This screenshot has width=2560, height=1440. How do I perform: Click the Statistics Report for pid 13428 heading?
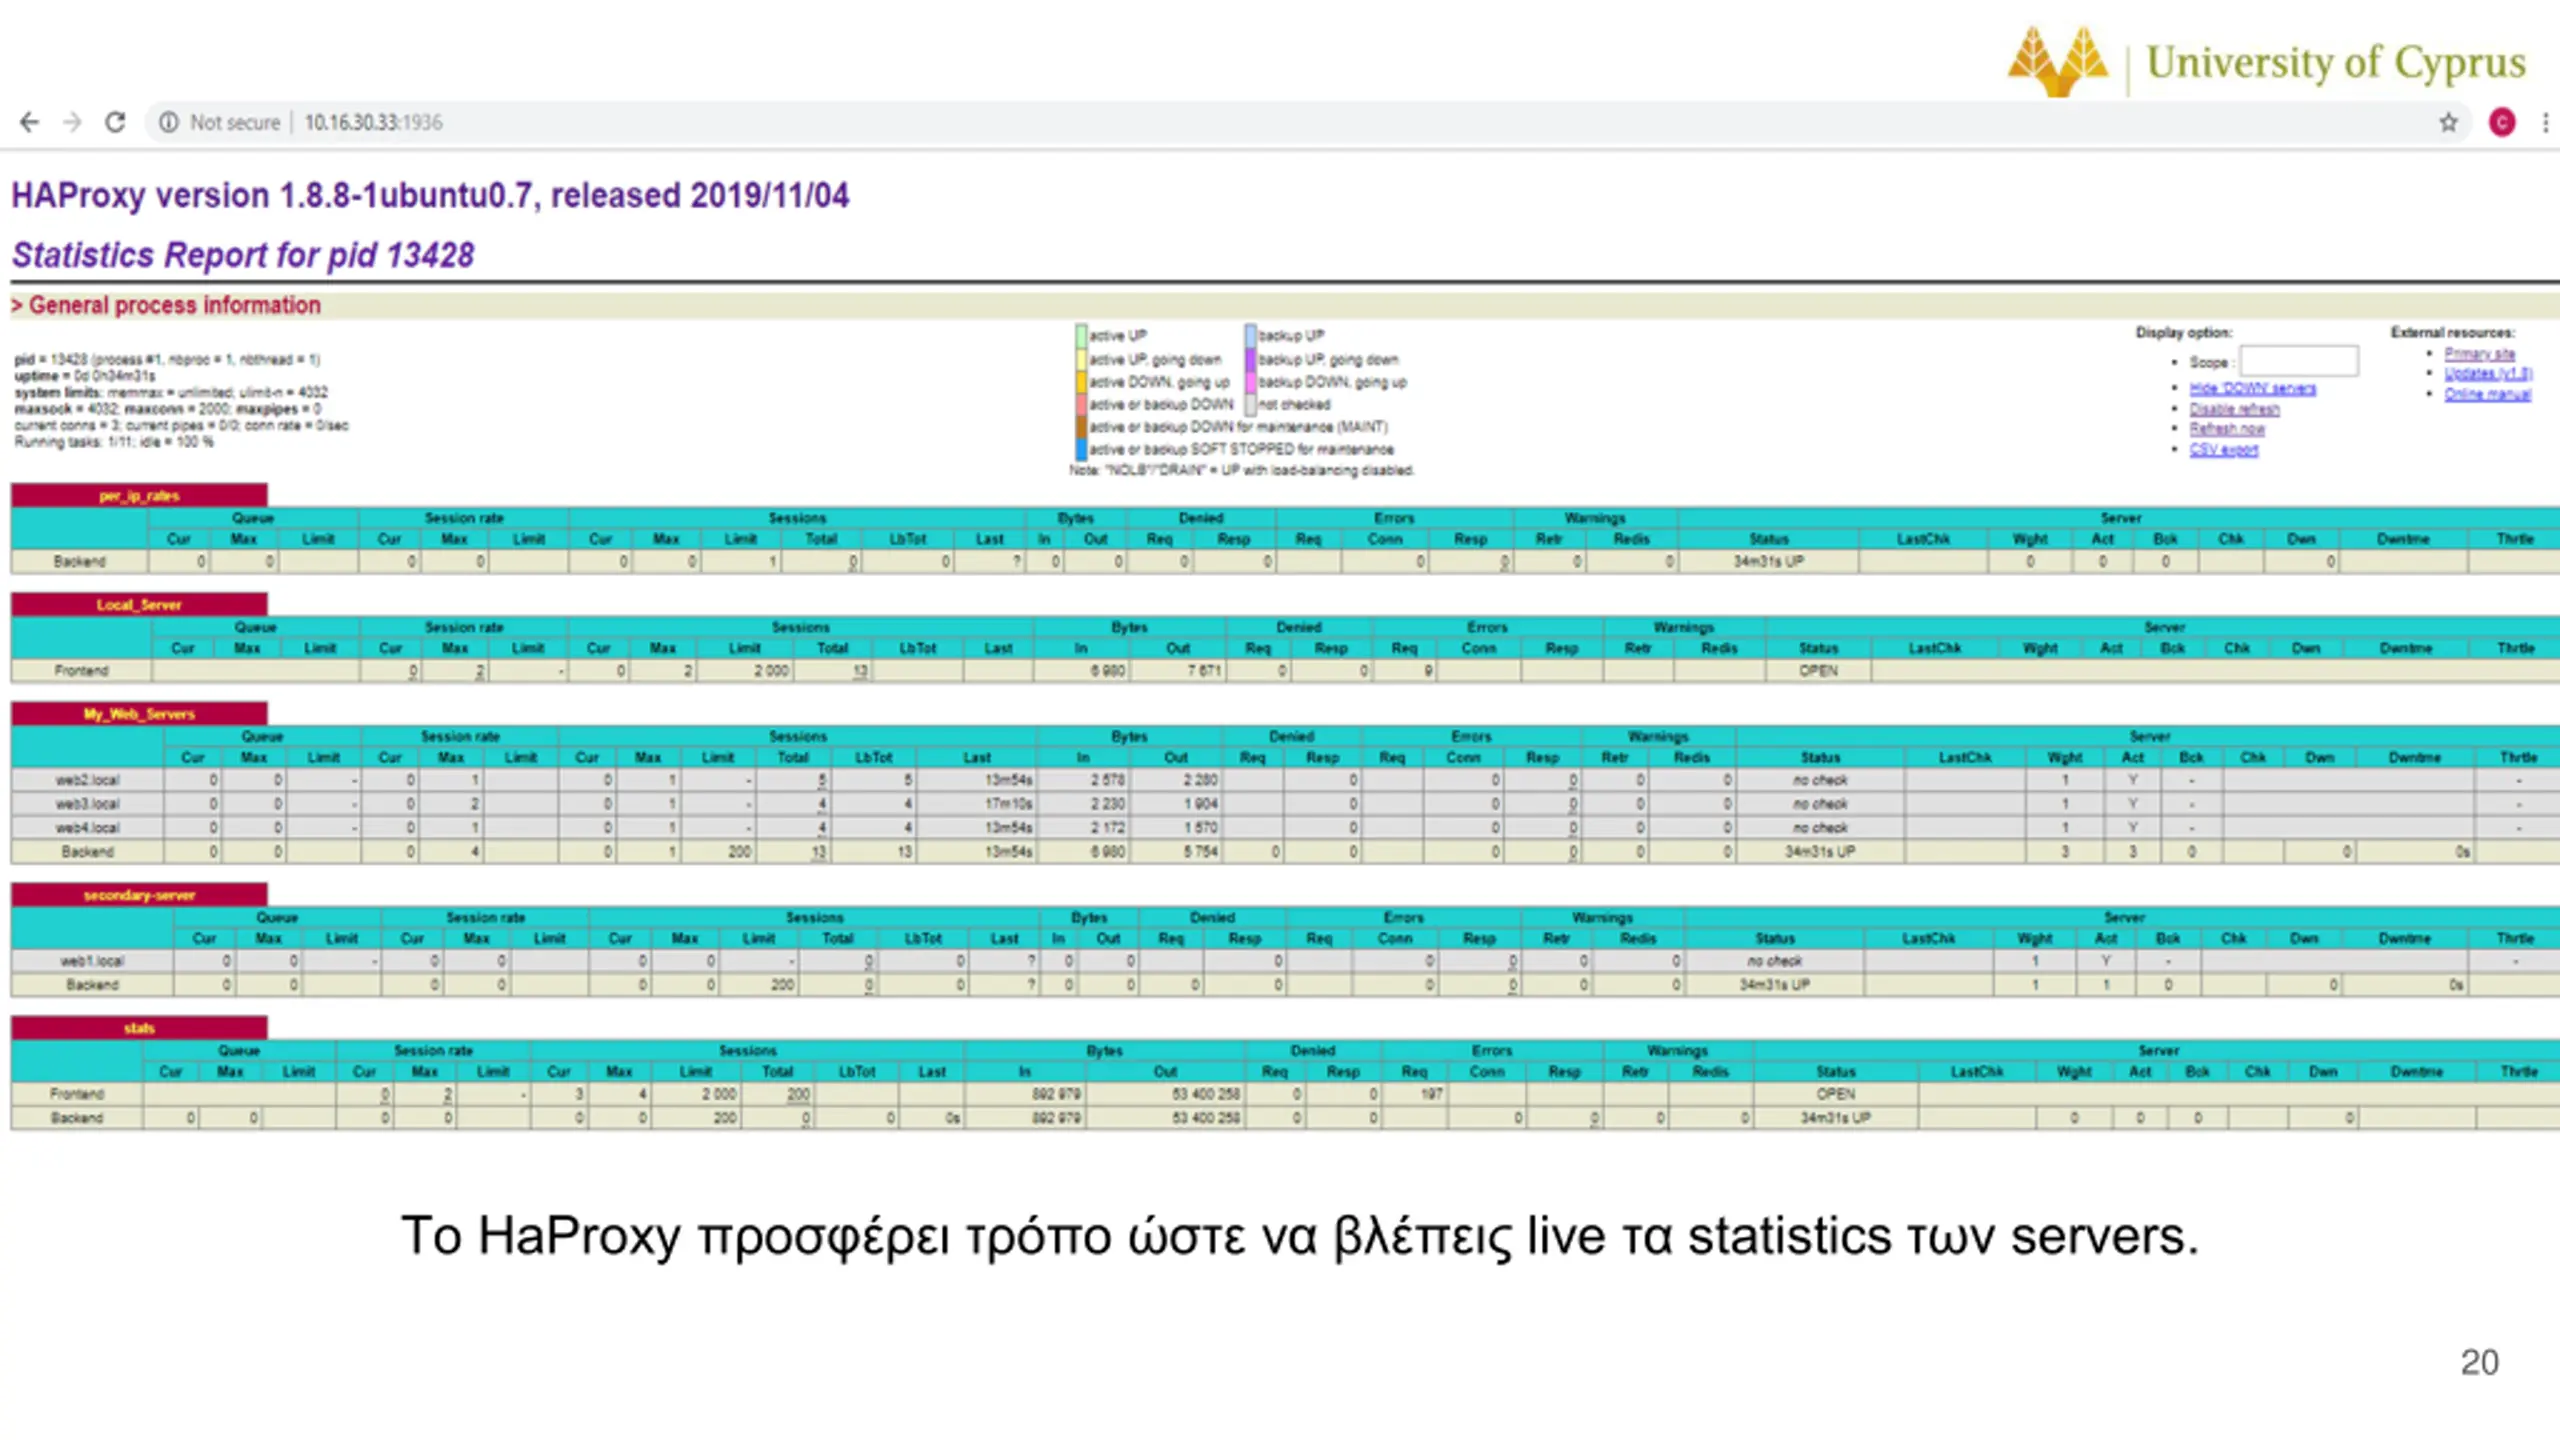pyautogui.click(x=242, y=255)
